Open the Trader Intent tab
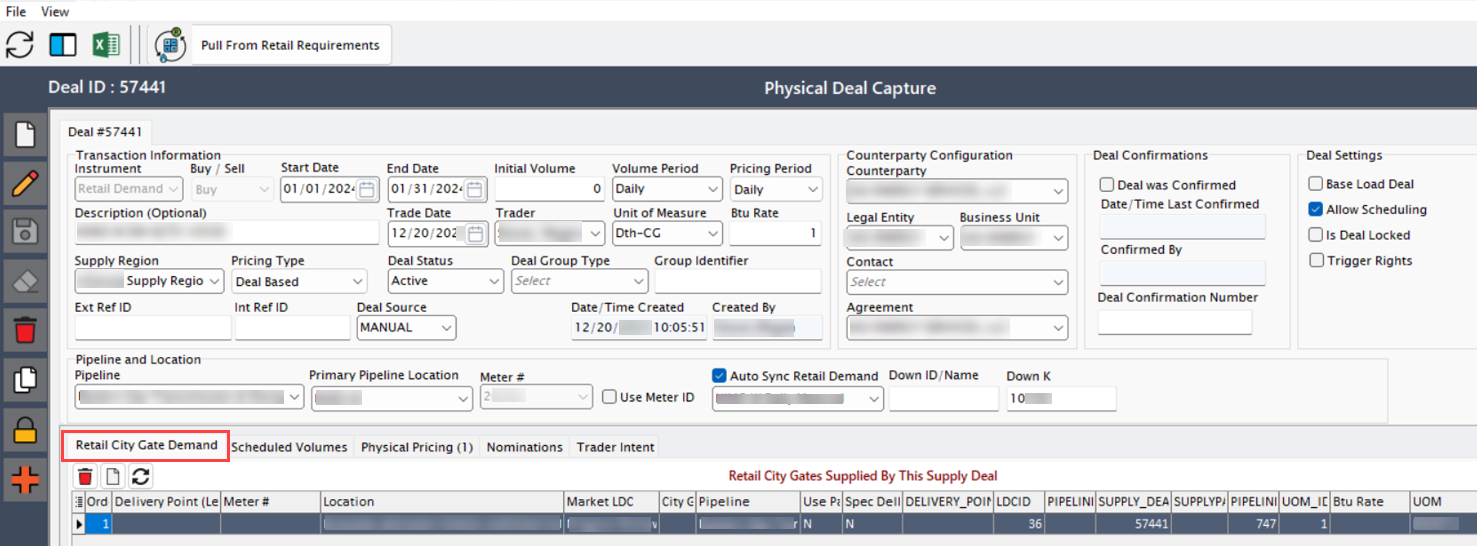This screenshot has height=546, width=1477. 616,447
